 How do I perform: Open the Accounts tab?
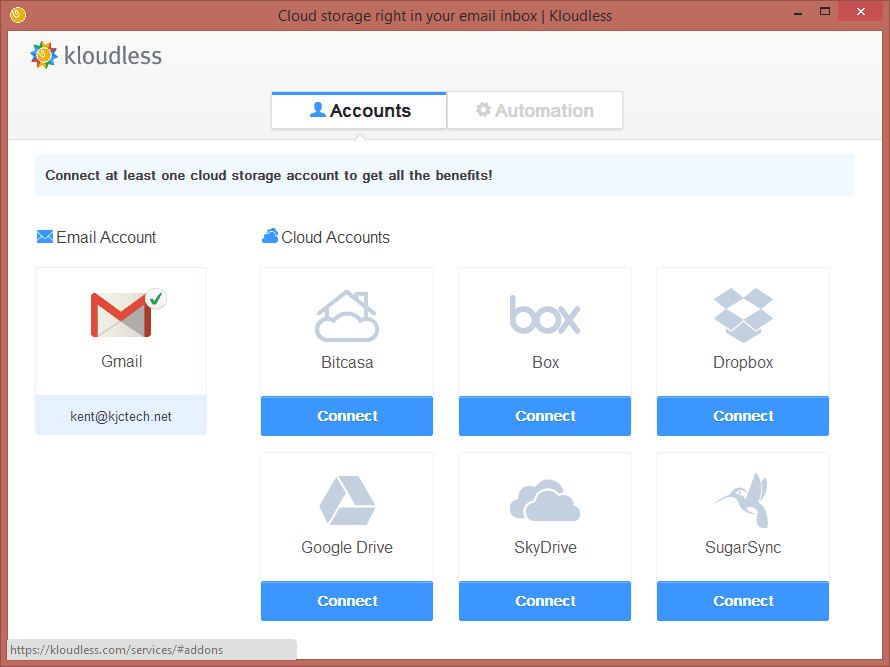coord(359,111)
